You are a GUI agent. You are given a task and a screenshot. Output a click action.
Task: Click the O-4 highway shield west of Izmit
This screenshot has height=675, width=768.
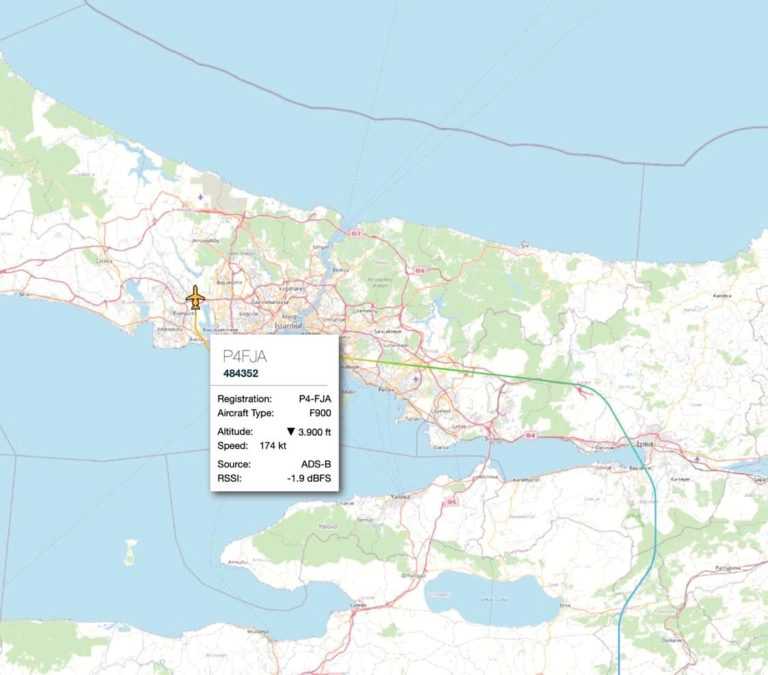(529, 437)
